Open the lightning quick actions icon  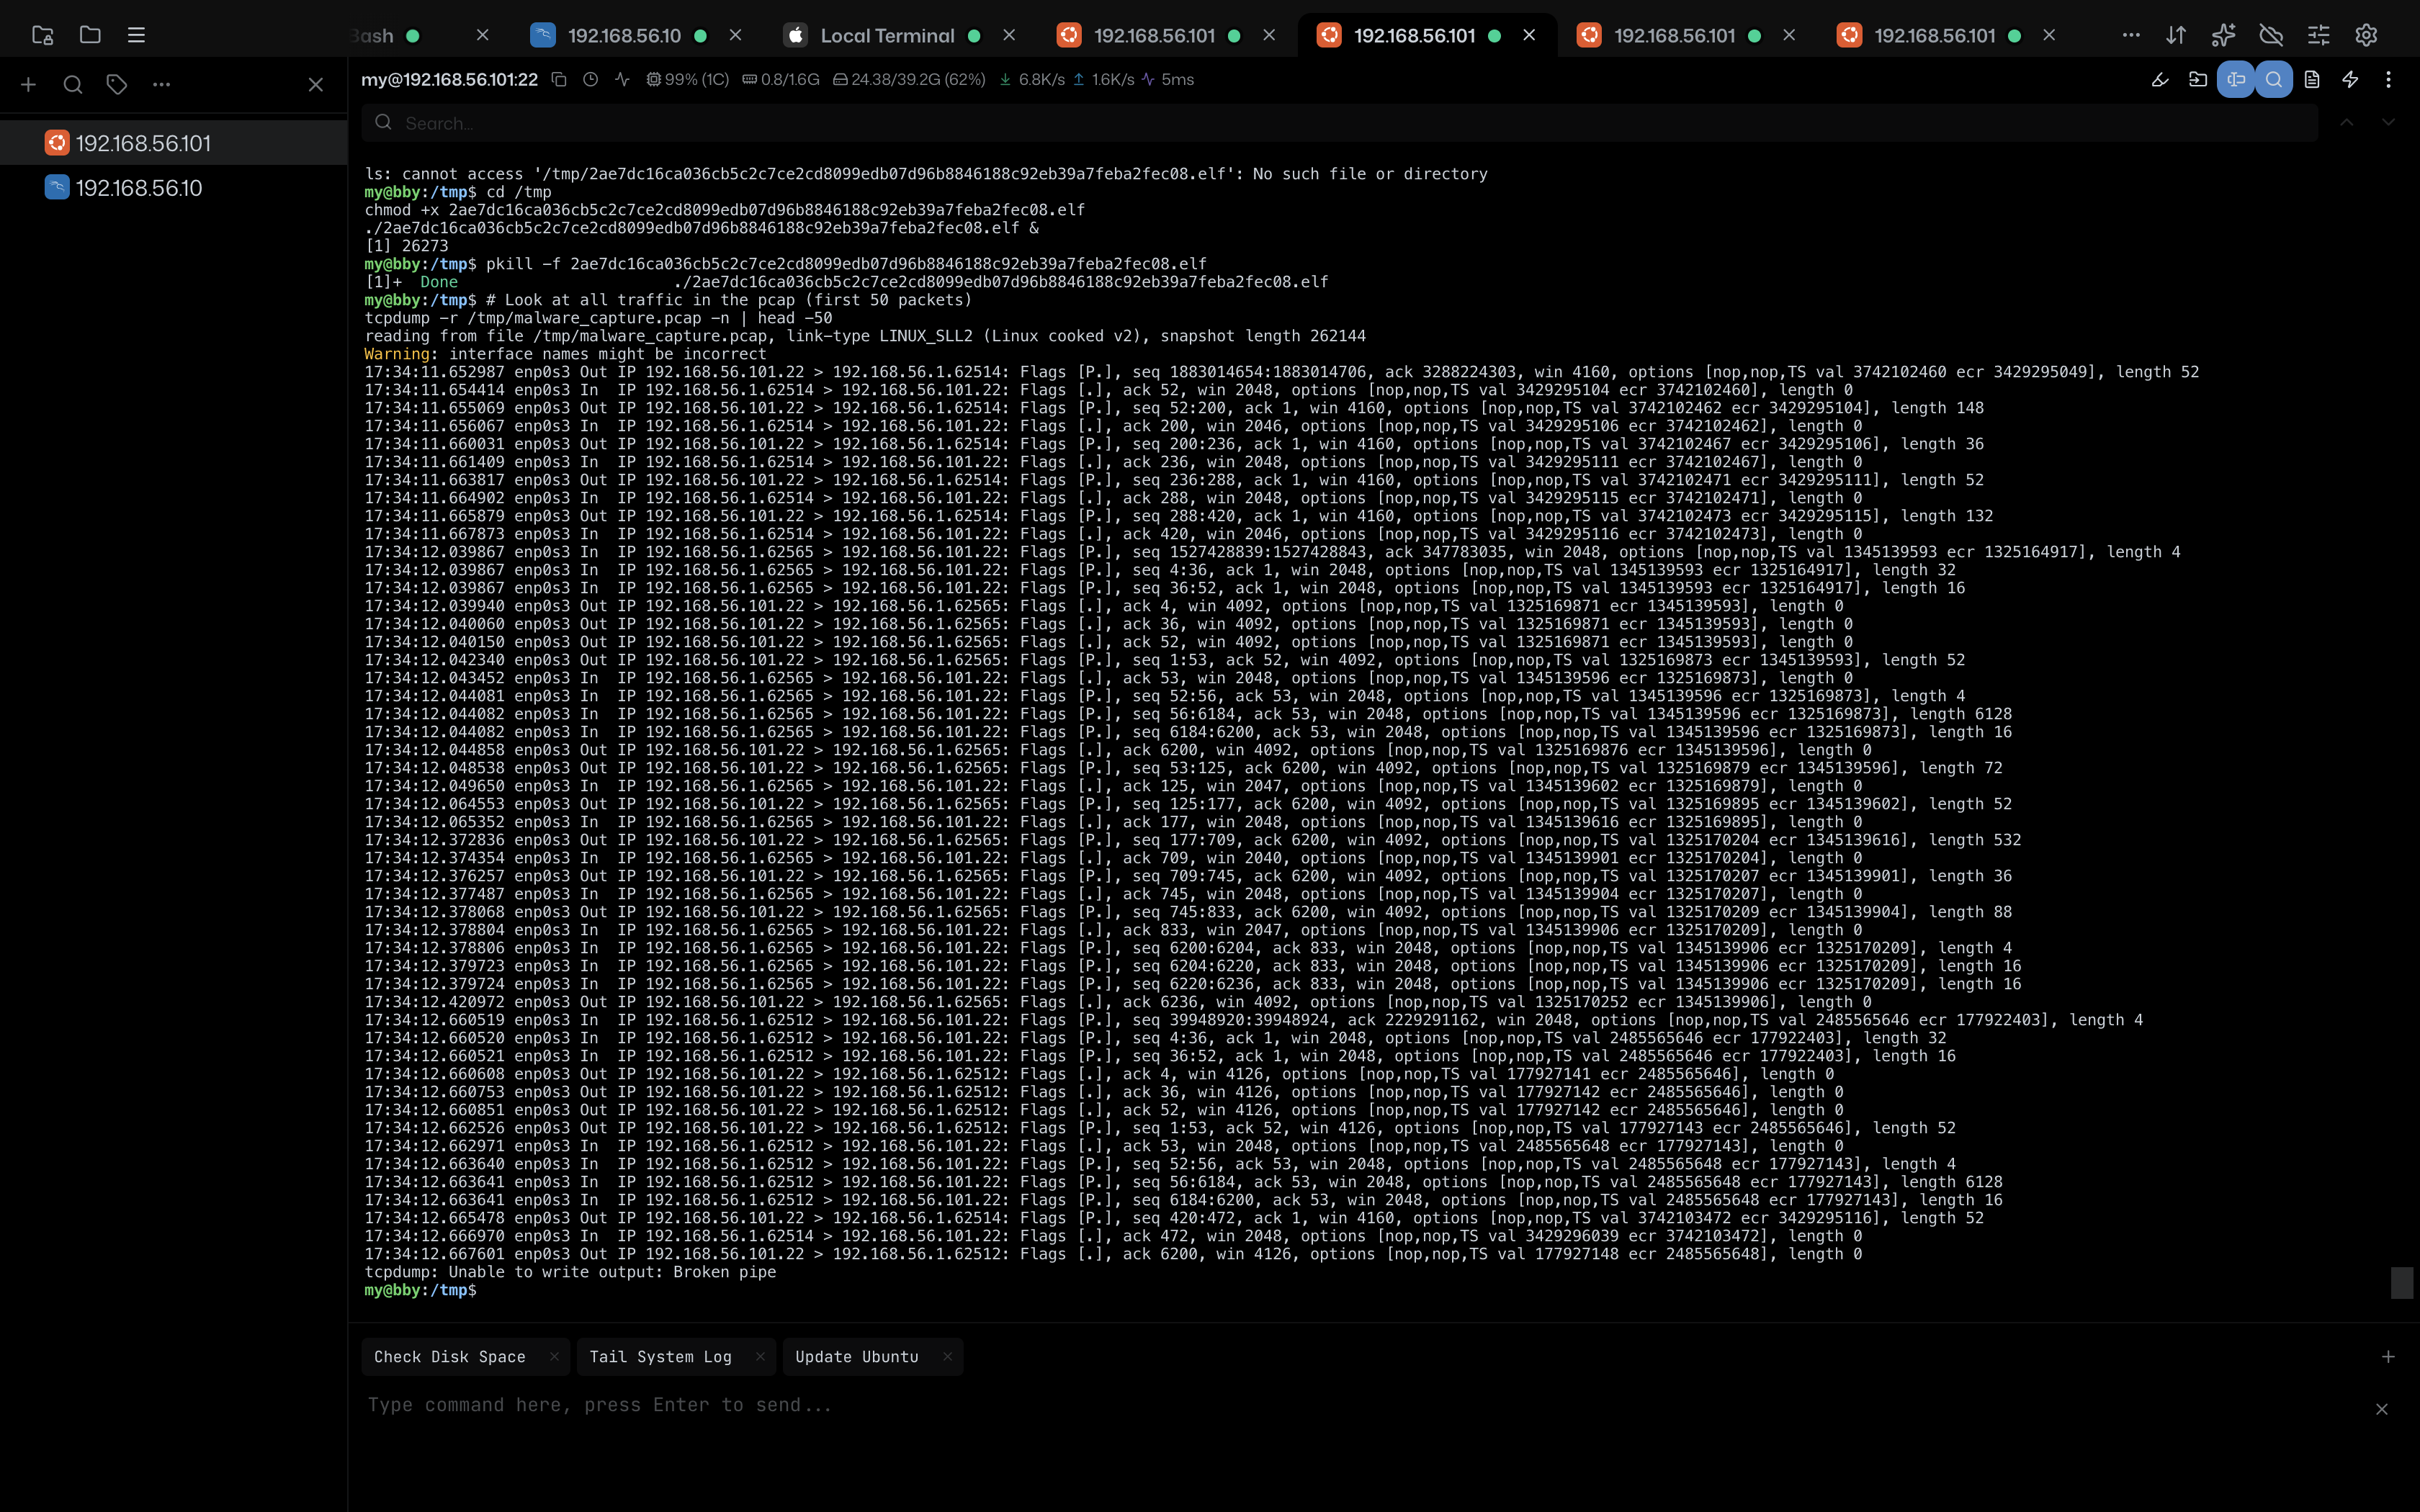click(x=2350, y=79)
